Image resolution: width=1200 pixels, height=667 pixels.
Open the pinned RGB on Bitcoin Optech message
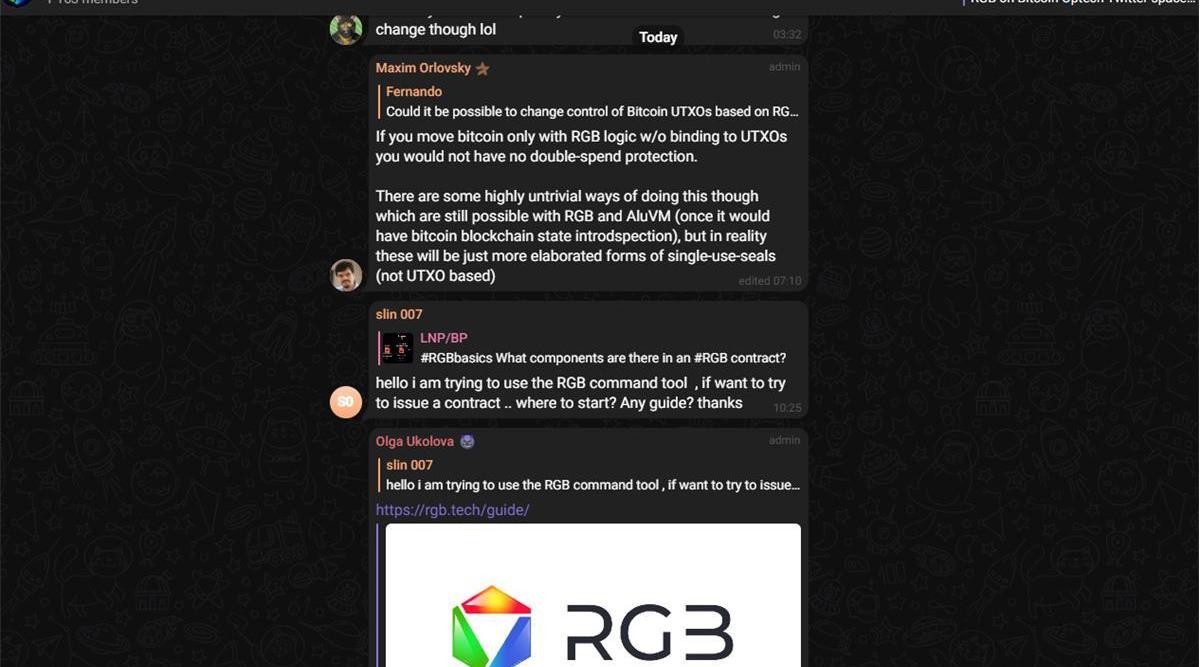point(1080,3)
